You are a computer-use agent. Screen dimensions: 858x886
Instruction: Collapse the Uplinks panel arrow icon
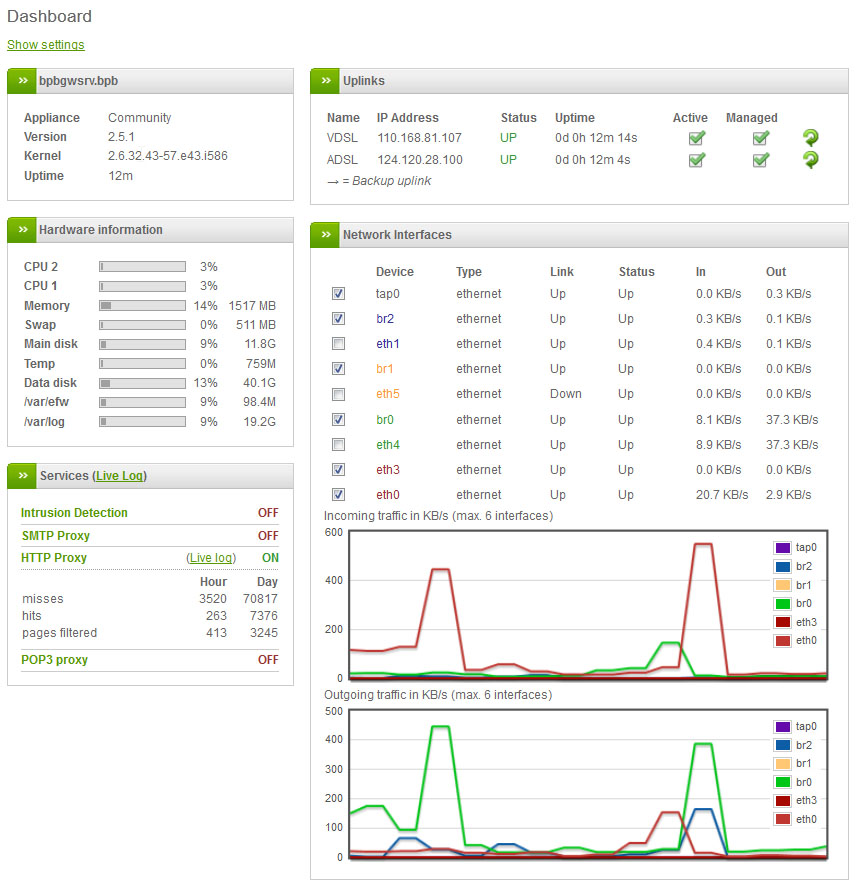click(x=326, y=81)
